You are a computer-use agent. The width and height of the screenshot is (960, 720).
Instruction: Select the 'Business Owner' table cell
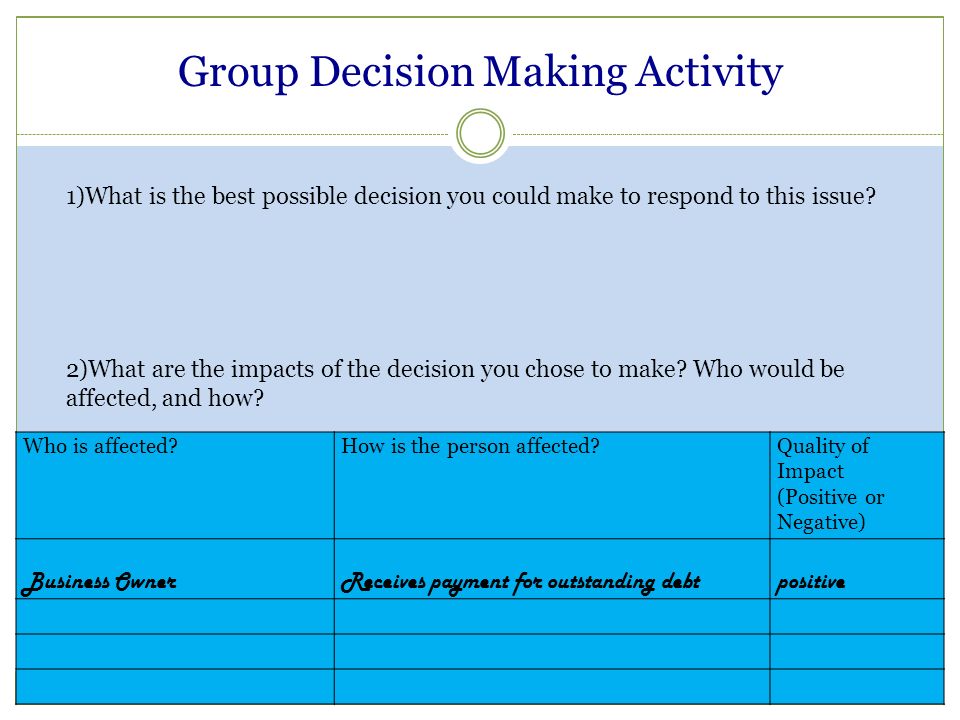pos(175,569)
